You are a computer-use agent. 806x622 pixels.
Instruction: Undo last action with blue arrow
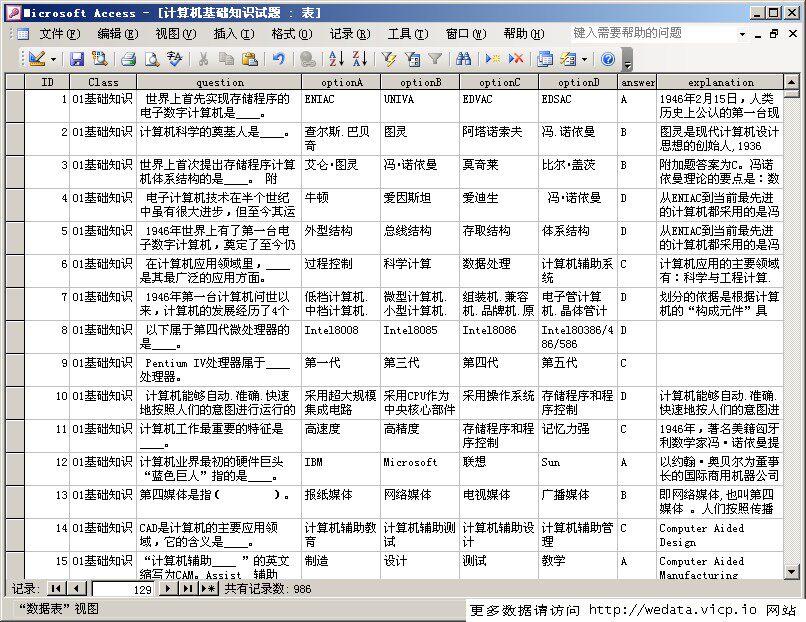coord(279,59)
